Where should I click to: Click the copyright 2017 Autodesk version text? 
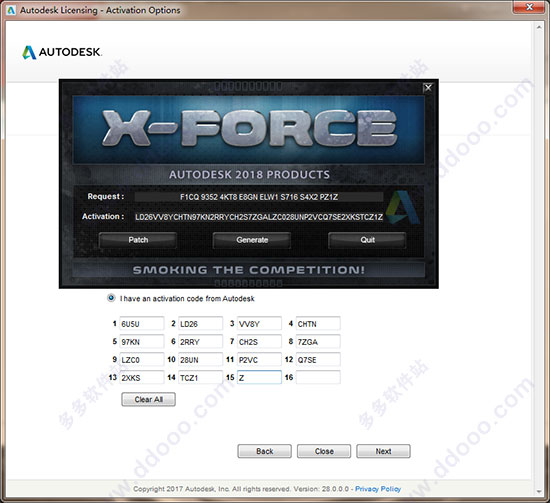(241, 489)
